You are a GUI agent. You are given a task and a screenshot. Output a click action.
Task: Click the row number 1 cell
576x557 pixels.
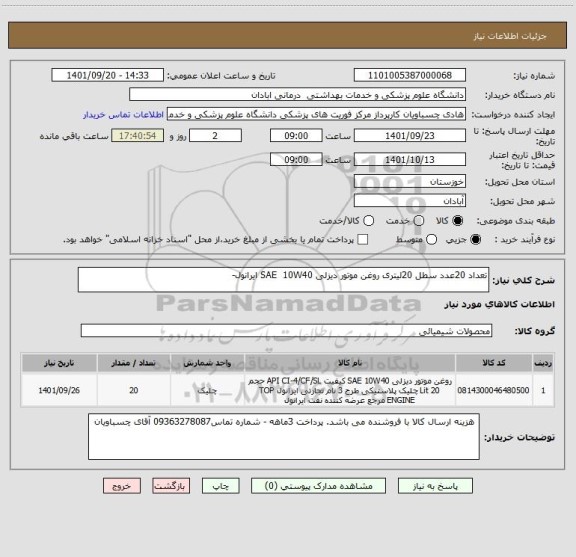tap(543, 390)
